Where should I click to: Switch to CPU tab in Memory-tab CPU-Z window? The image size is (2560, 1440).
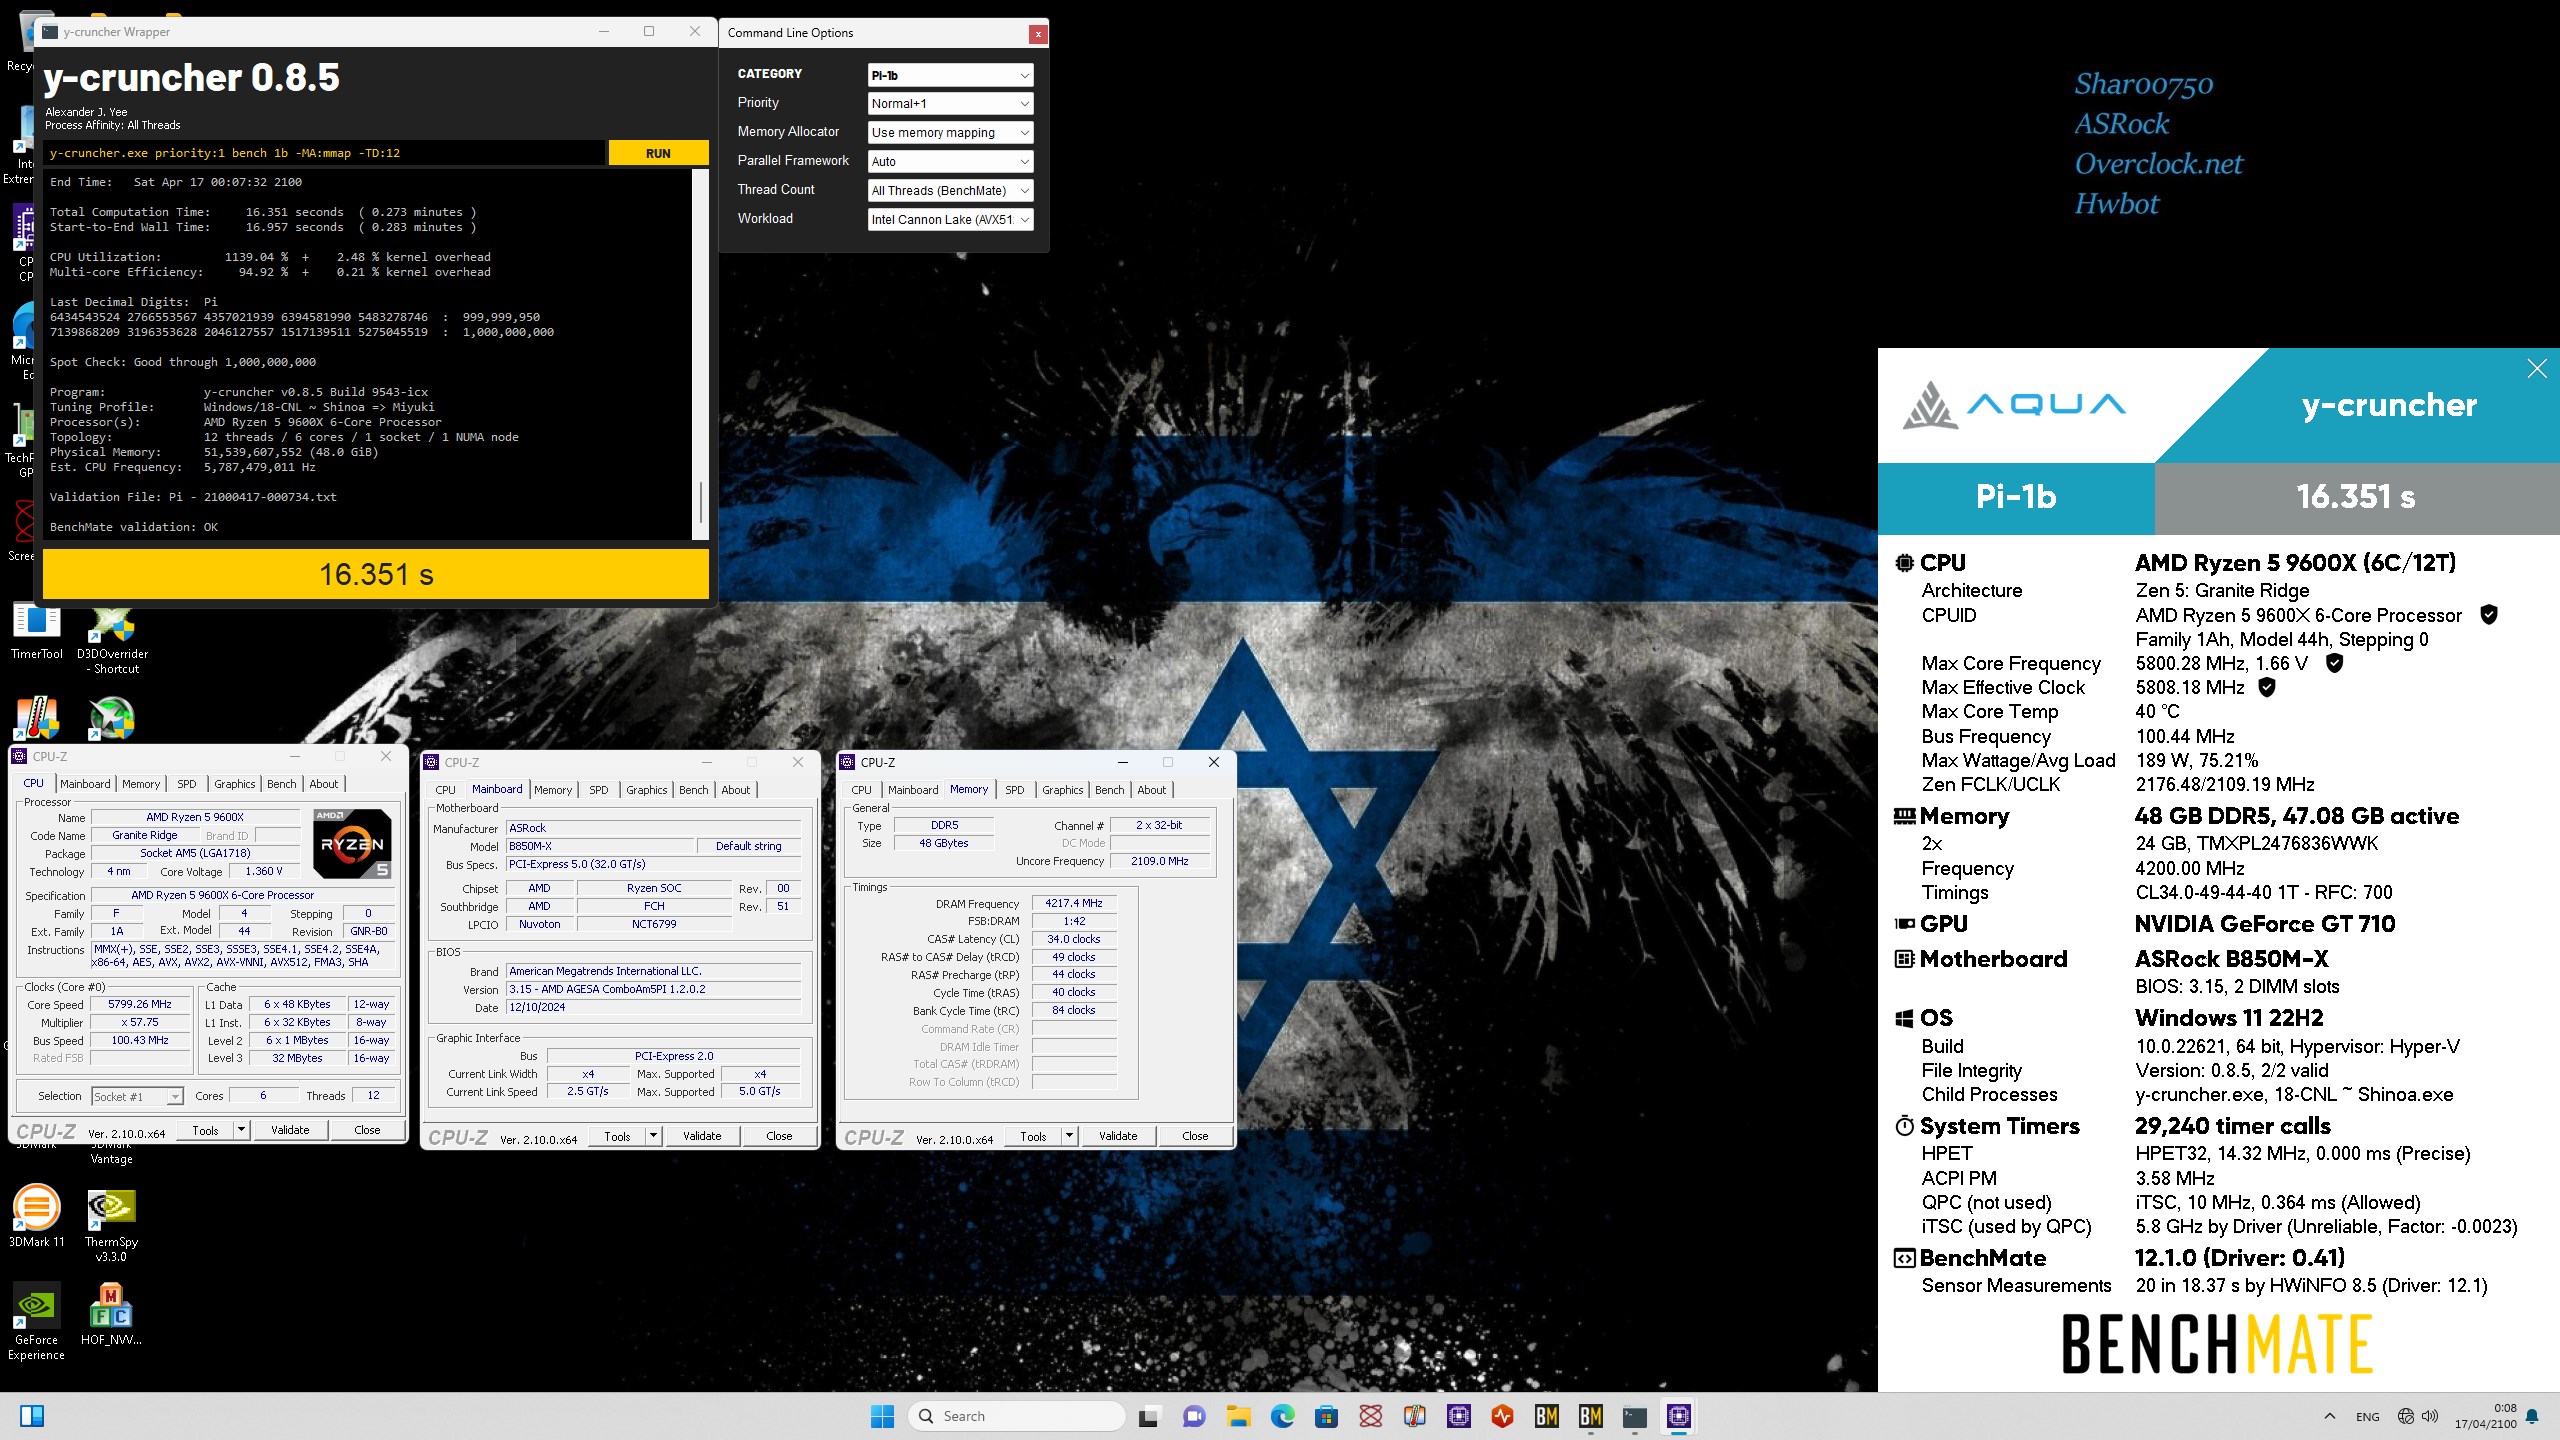click(862, 790)
